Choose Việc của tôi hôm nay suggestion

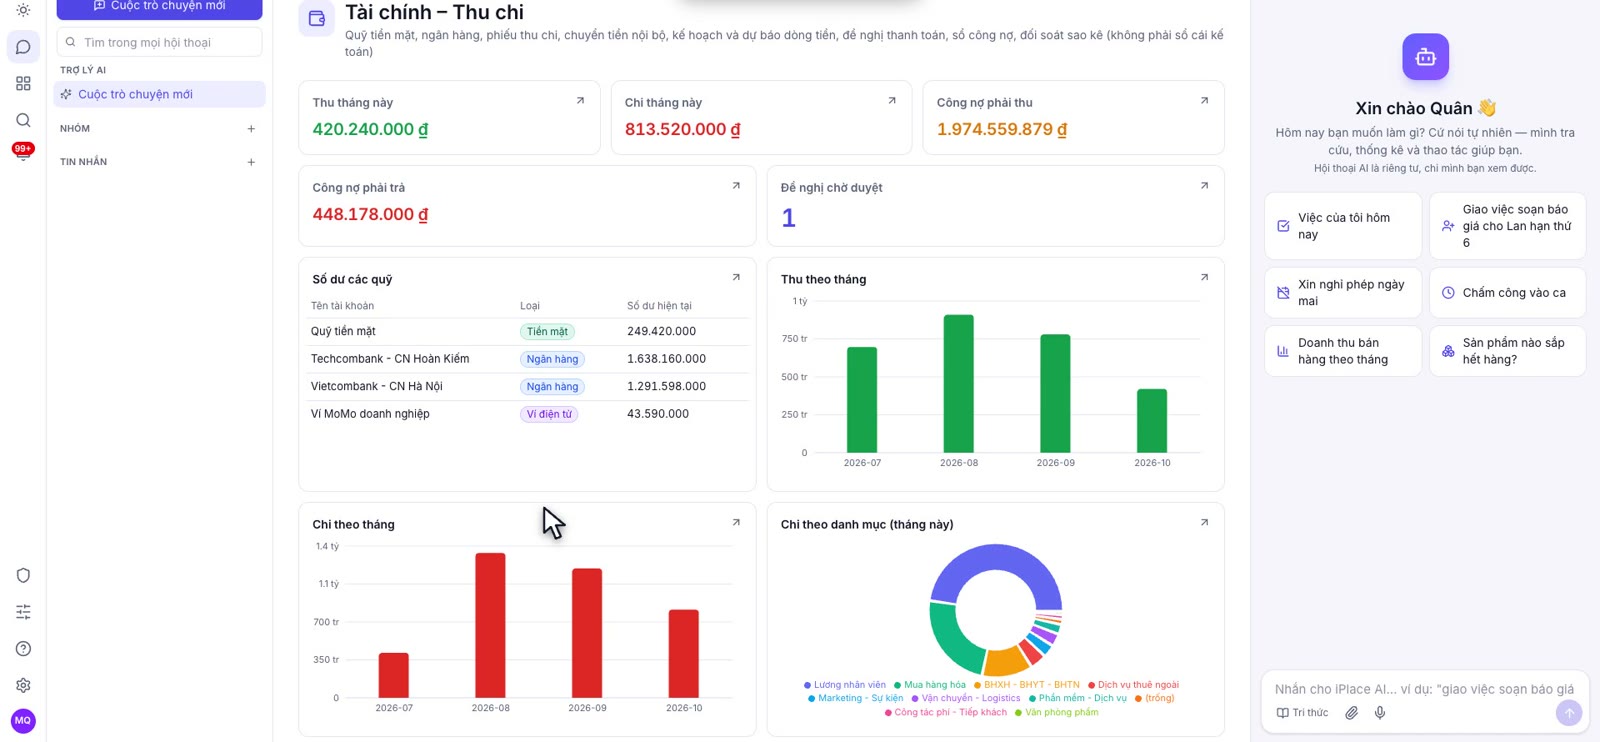pos(1342,226)
